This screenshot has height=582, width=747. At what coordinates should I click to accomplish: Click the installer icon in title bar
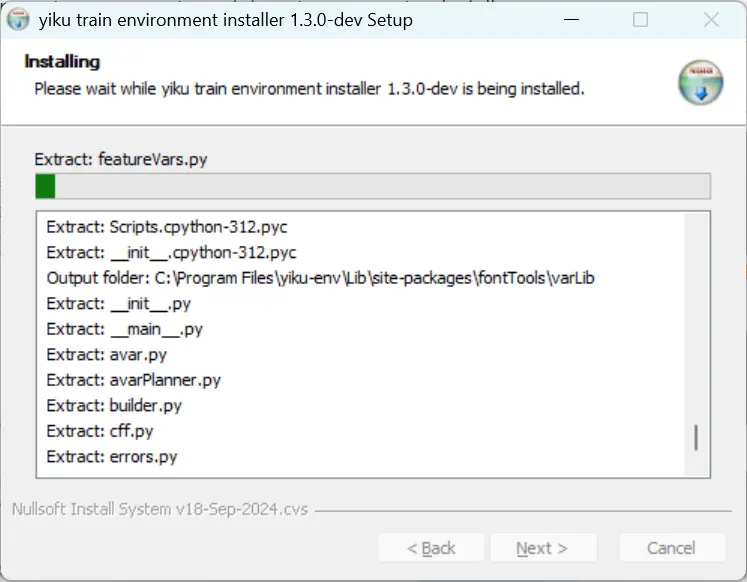pos(19,19)
